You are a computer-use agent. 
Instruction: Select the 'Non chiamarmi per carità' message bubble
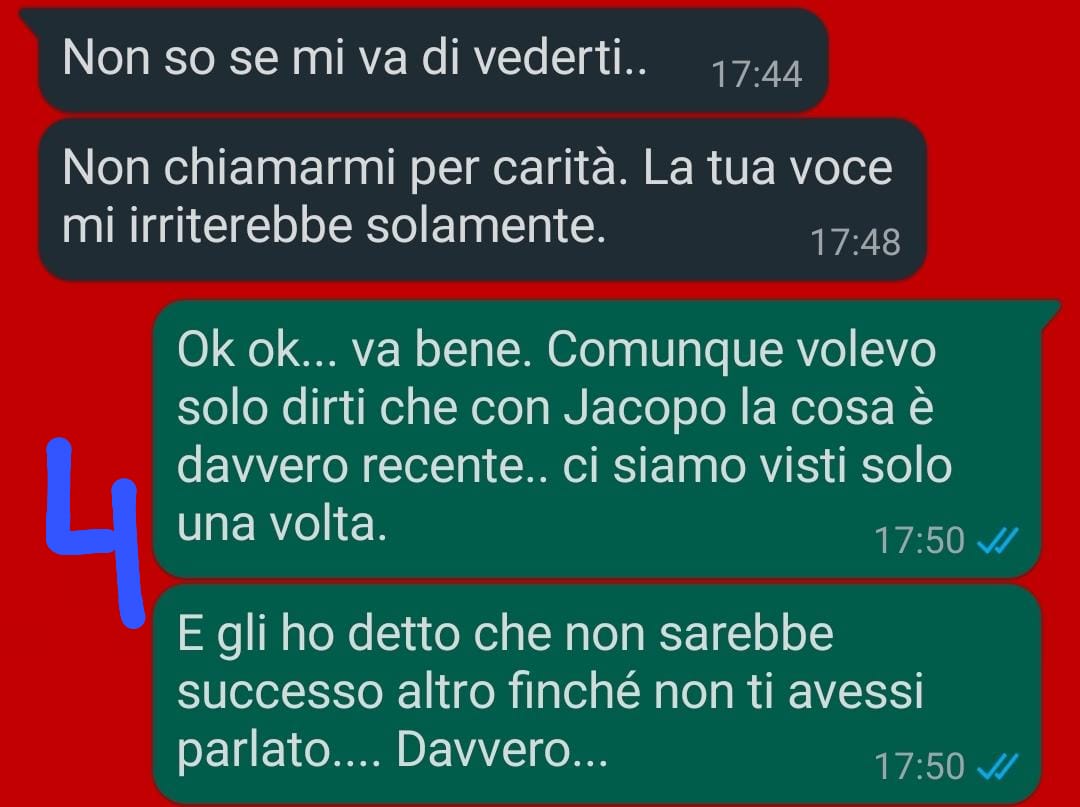point(481,200)
